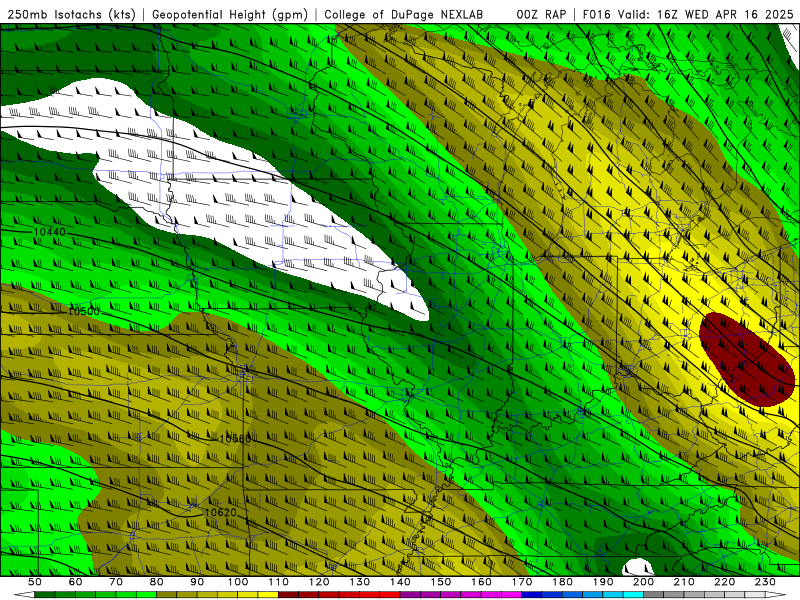Click the 80 value on the color scale
Viewport: 800px width, 600px height.
(x=157, y=582)
